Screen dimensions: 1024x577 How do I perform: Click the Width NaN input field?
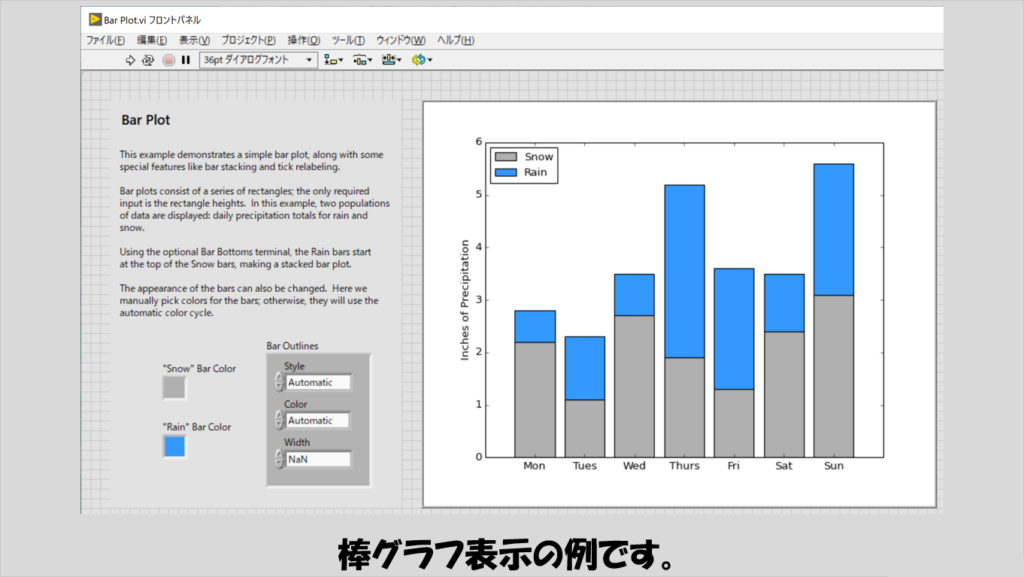click(x=318, y=459)
